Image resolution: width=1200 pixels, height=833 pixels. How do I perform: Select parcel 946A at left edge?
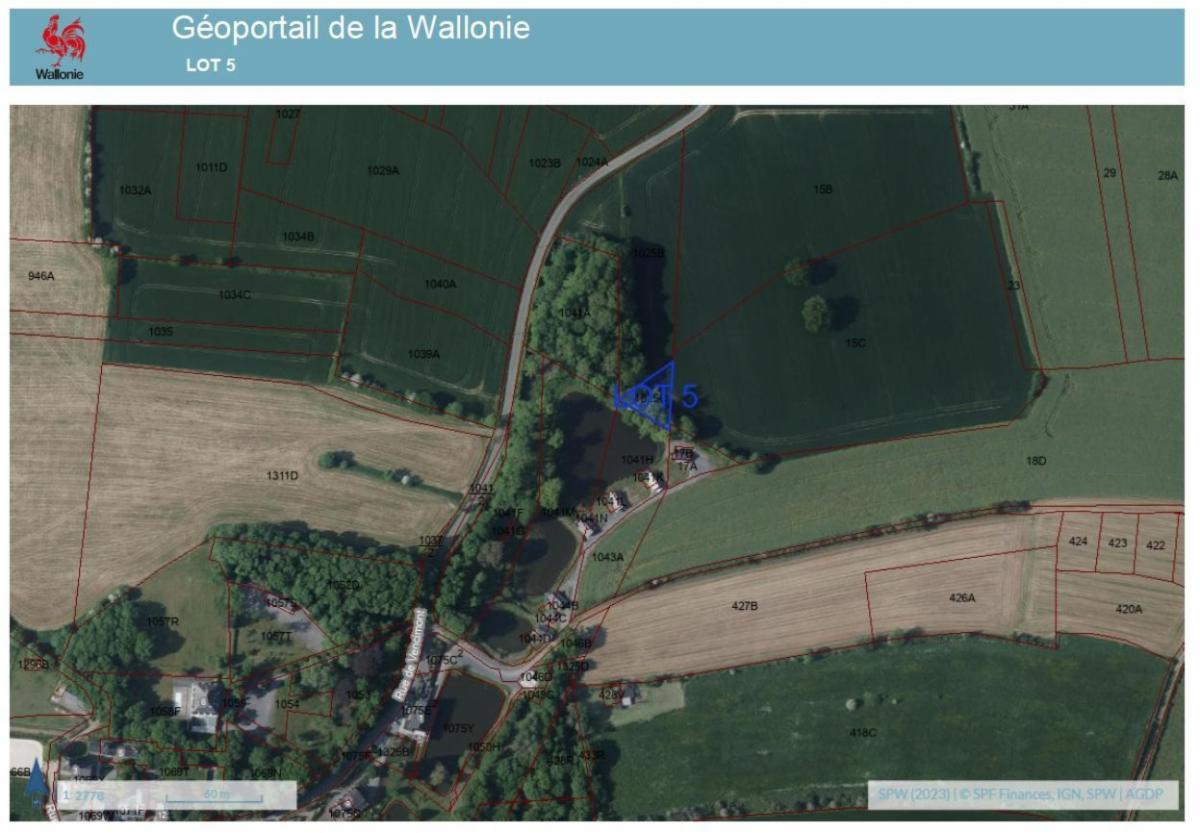point(41,275)
